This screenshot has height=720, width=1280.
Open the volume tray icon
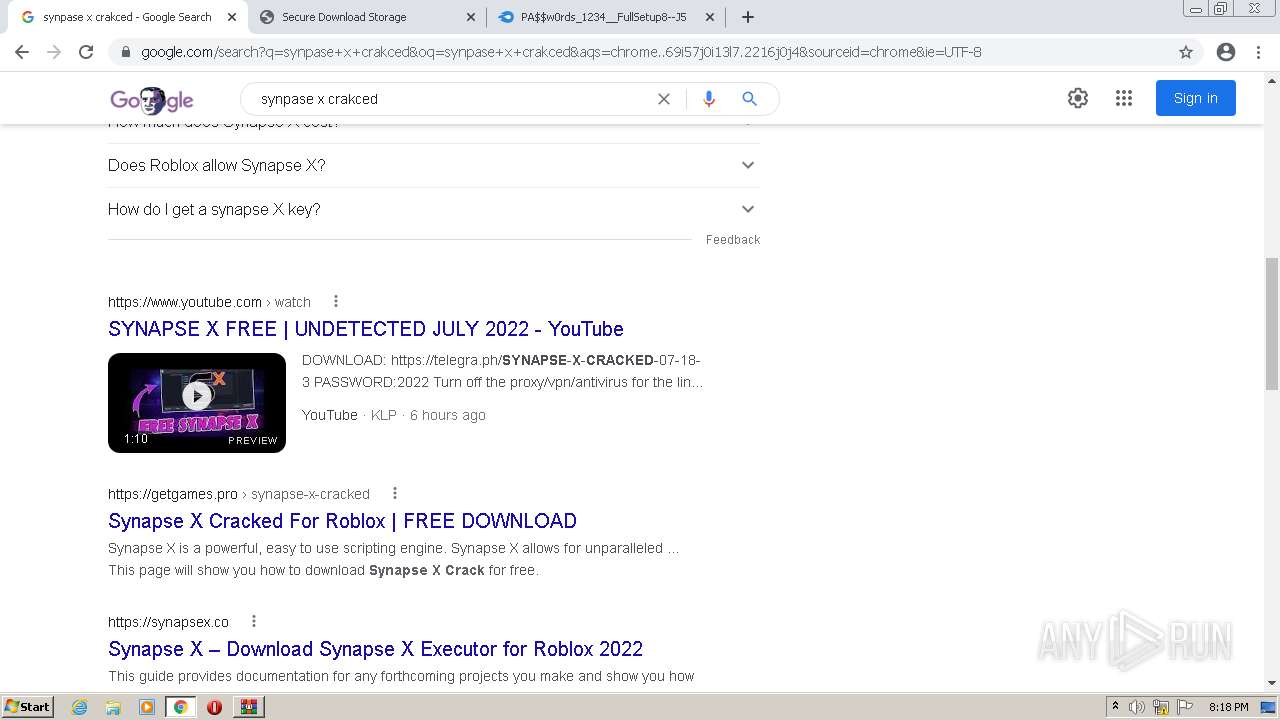click(1137, 707)
